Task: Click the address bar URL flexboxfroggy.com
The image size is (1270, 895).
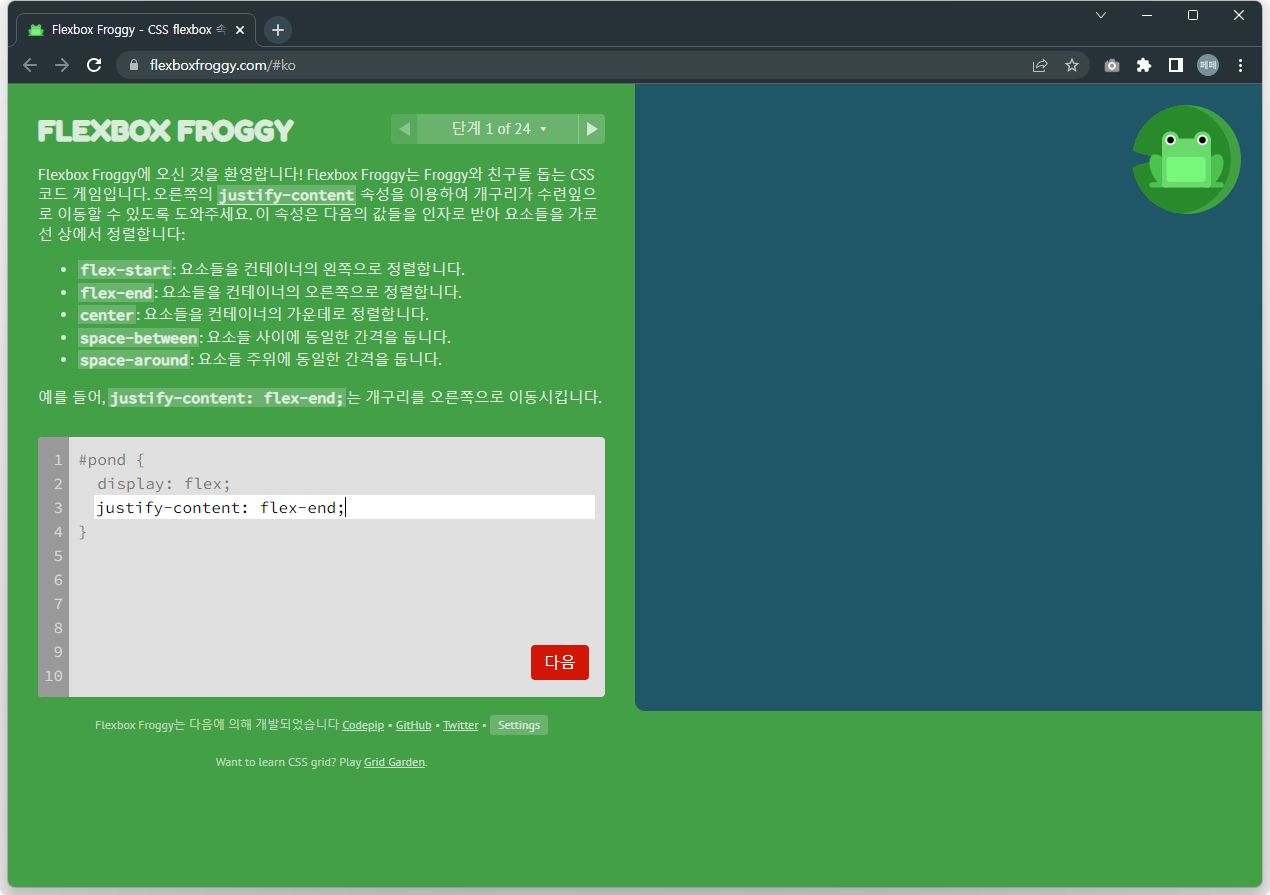Action: pos(222,65)
